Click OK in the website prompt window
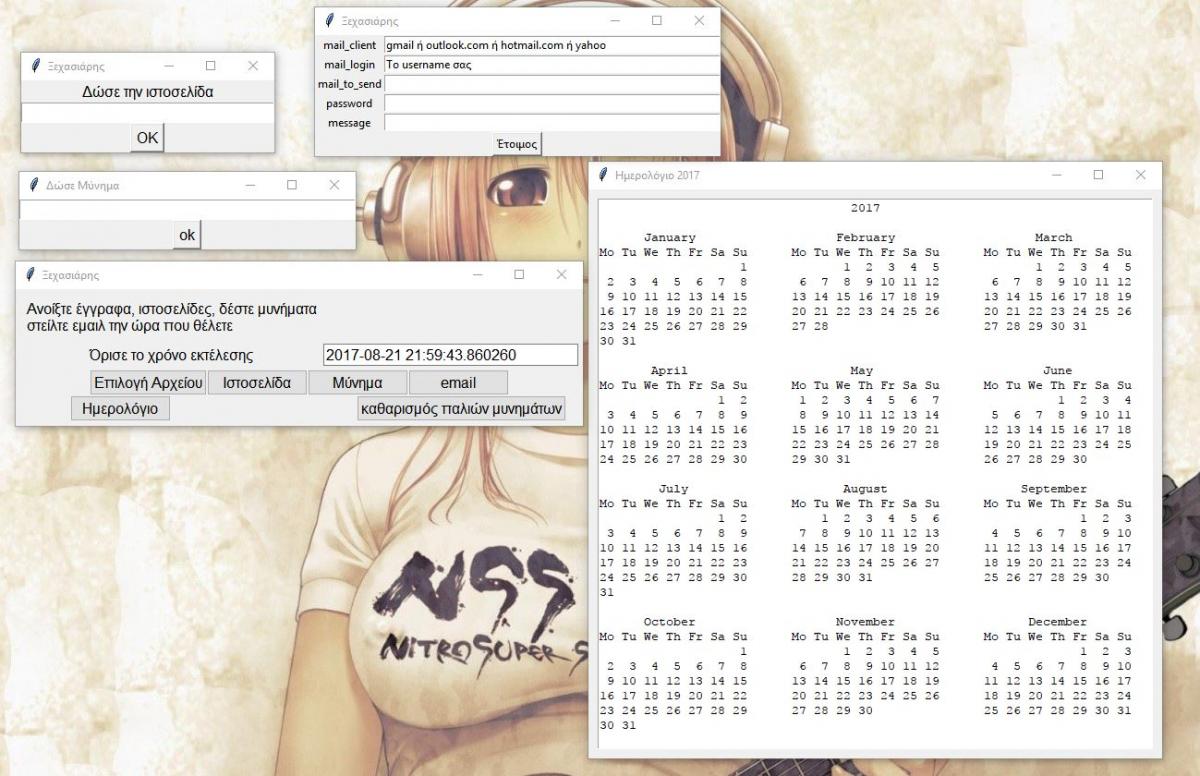The width and height of the screenshot is (1200, 776). click(x=147, y=138)
